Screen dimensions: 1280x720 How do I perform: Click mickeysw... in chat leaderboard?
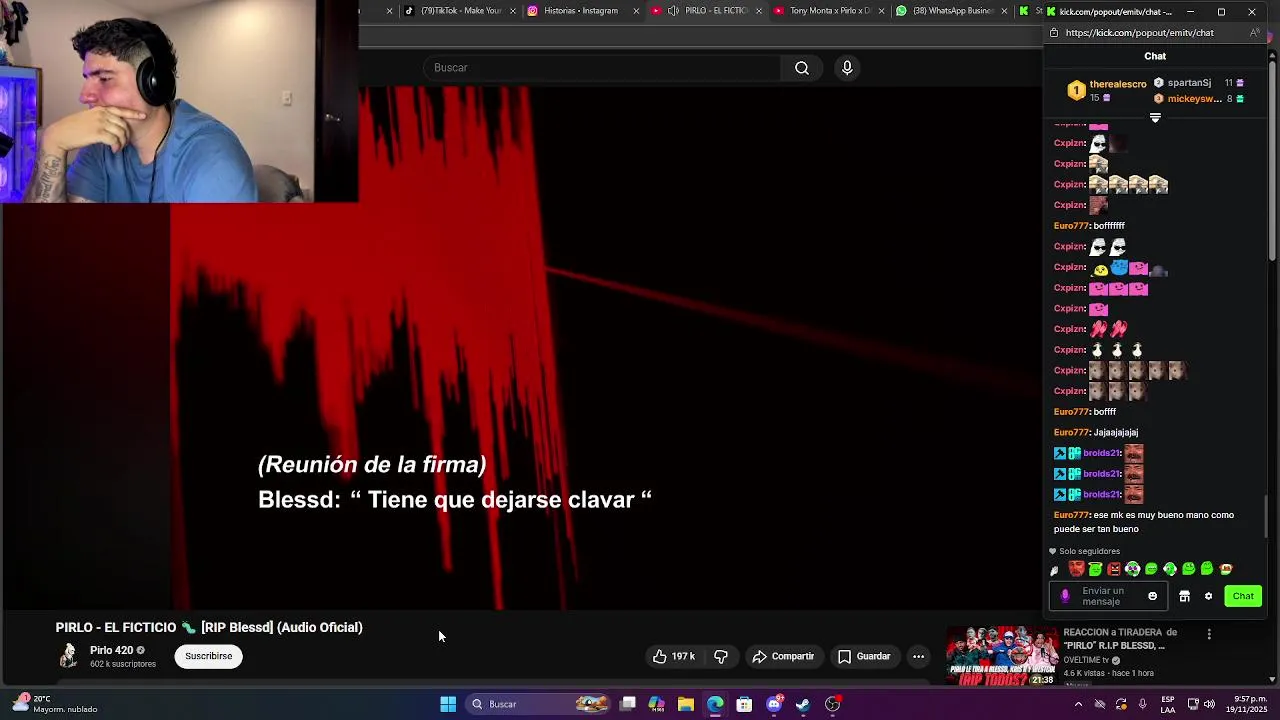coord(1194,99)
